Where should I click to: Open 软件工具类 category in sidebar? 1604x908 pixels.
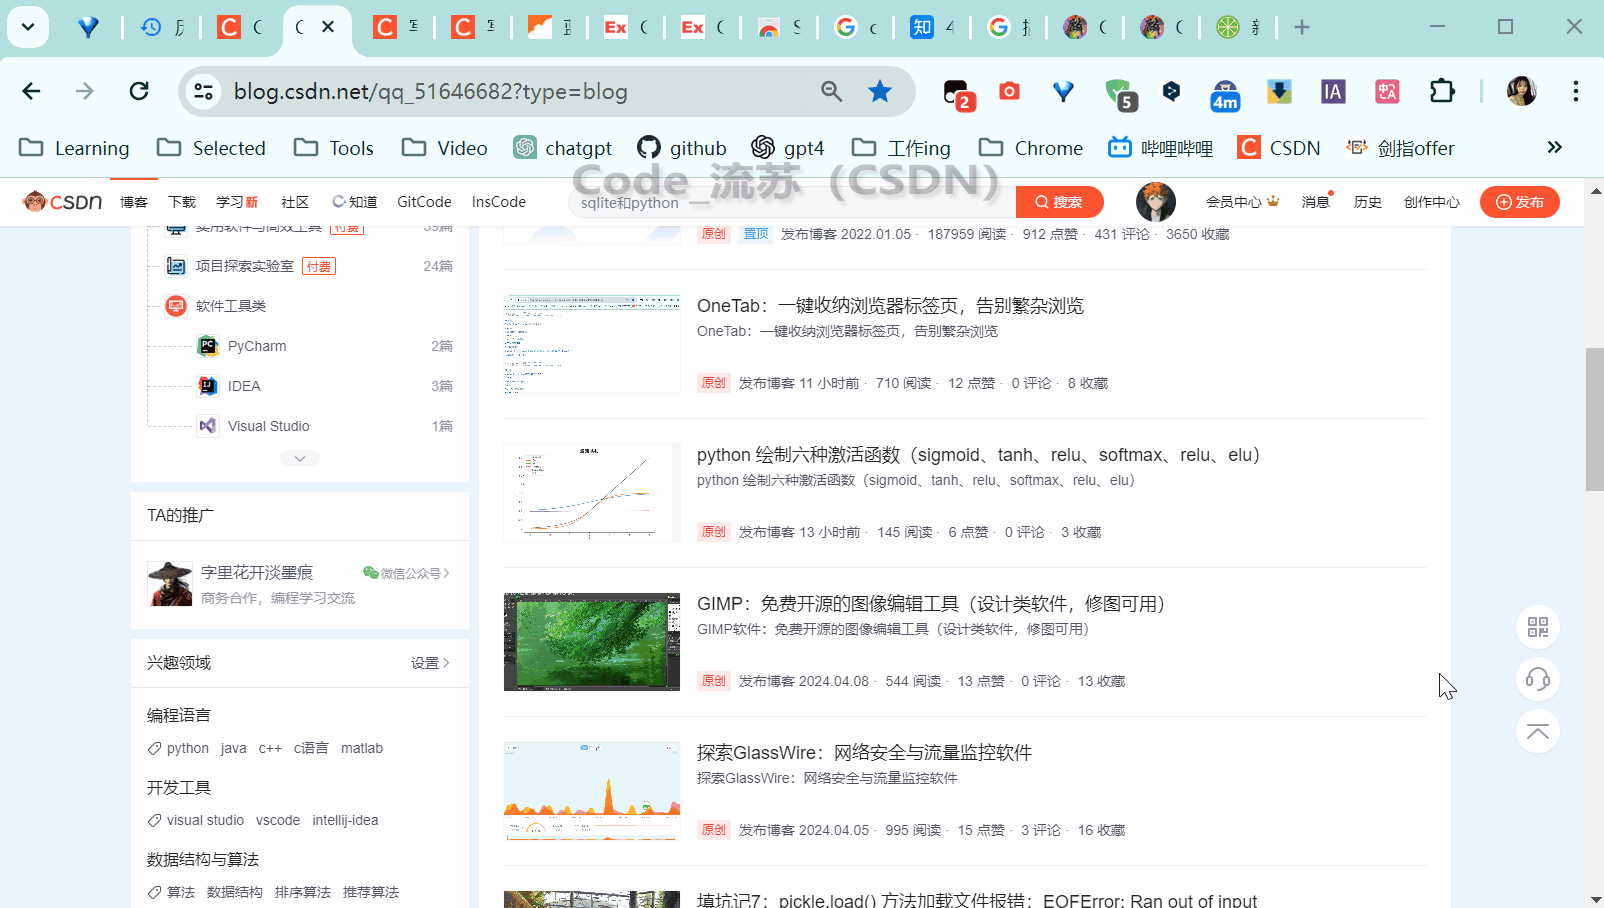point(231,306)
